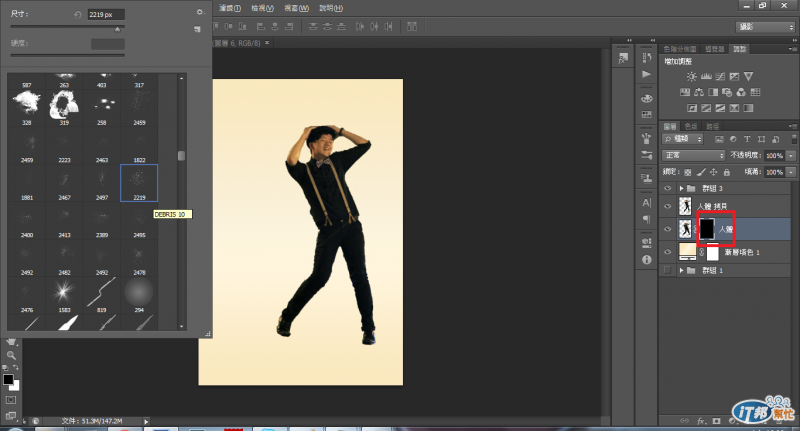Swap foreground and background colors

[x=17, y=369]
